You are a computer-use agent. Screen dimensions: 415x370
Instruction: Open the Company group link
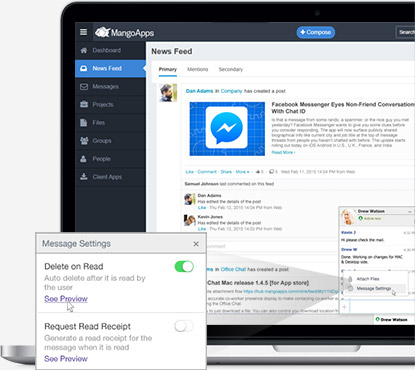pyautogui.click(x=231, y=91)
